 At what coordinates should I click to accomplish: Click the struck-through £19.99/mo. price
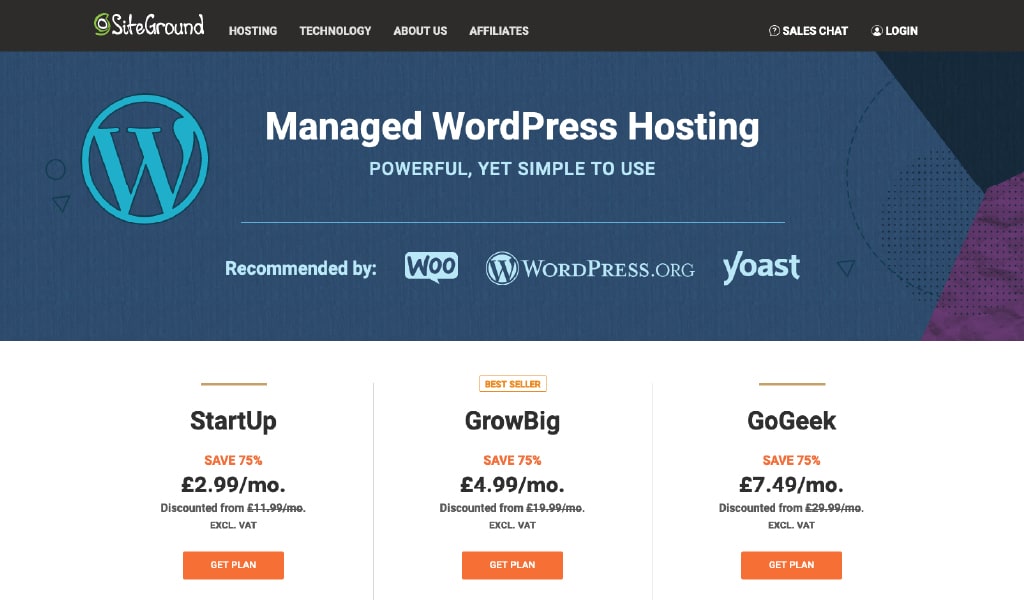pyautogui.click(x=555, y=508)
